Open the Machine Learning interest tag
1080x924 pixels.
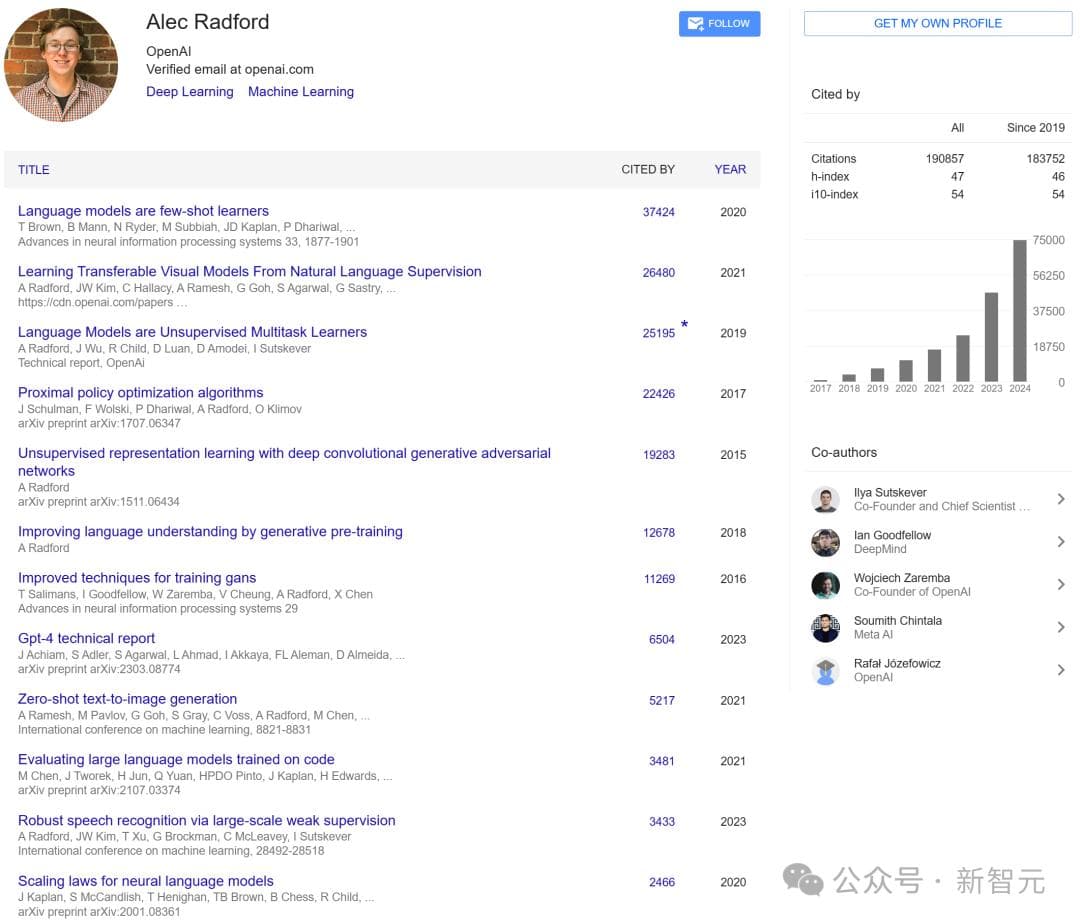(x=301, y=92)
